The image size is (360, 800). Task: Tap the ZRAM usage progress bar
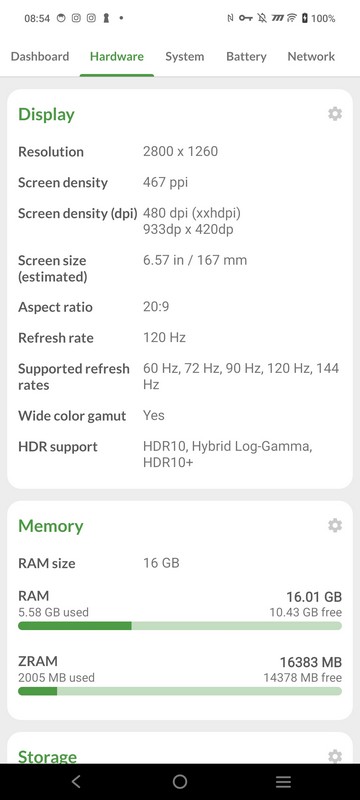179,691
